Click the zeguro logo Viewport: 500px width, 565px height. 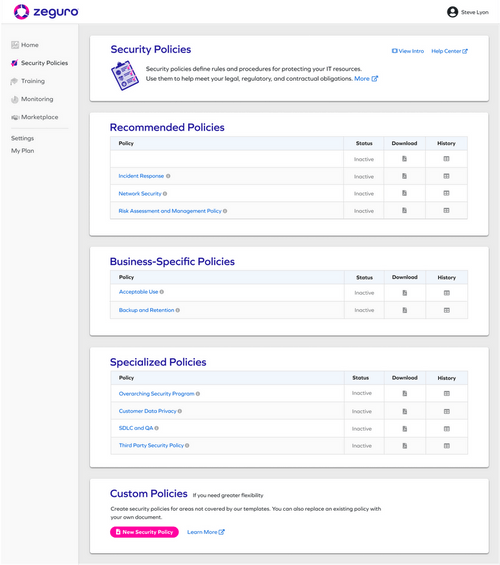click(x=46, y=12)
